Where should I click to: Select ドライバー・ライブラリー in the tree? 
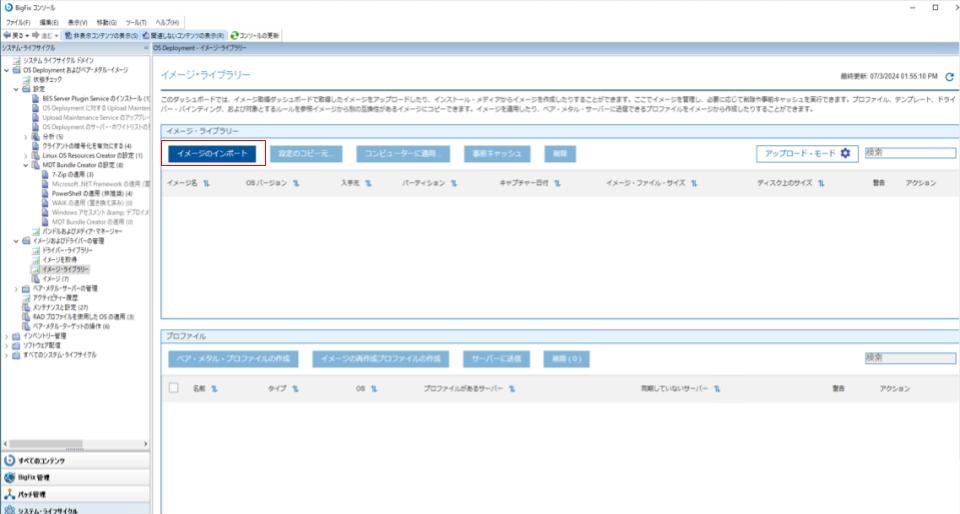pos(67,250)
